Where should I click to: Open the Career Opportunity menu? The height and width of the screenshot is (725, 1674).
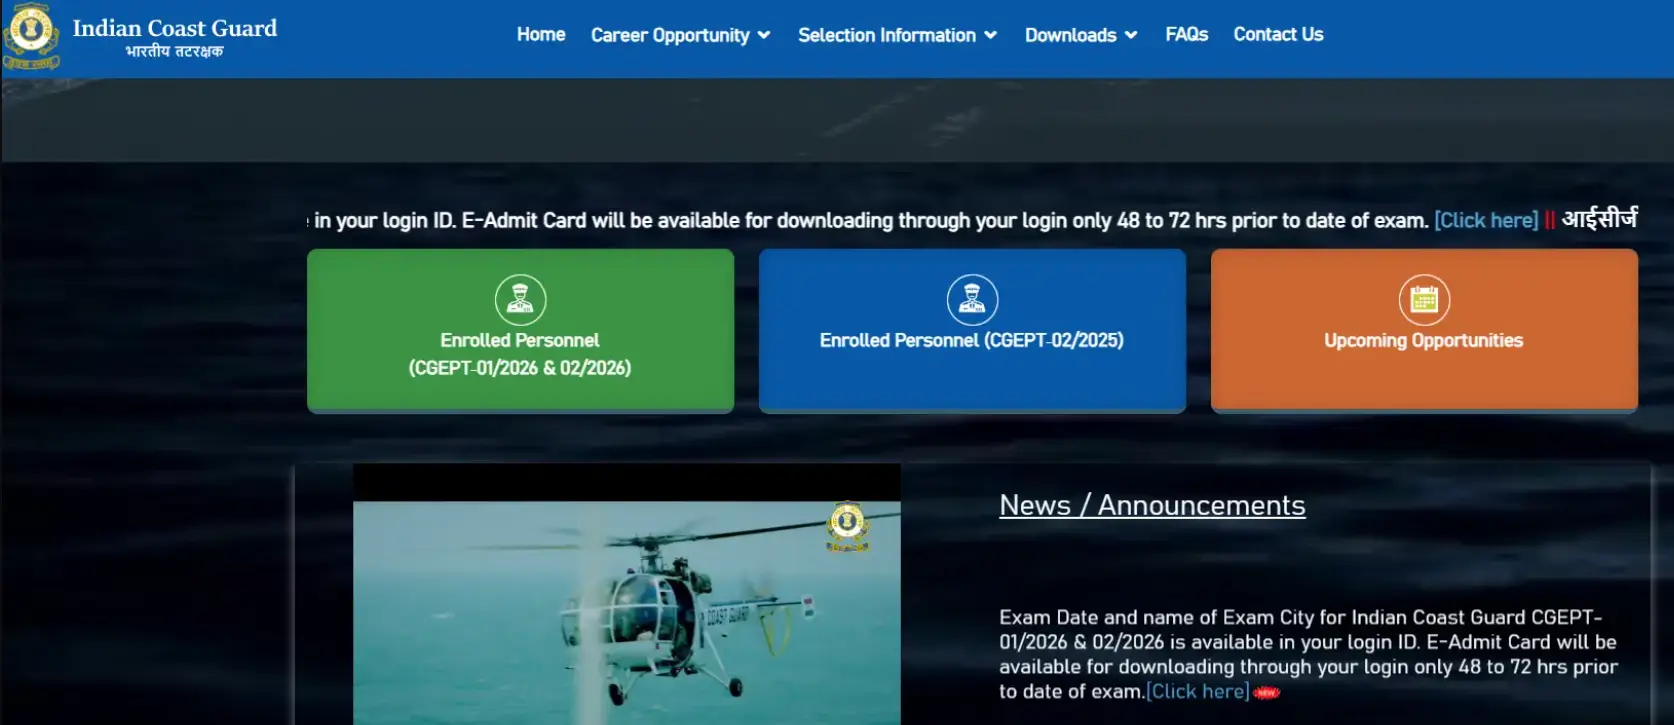click(x=680, y=35)
